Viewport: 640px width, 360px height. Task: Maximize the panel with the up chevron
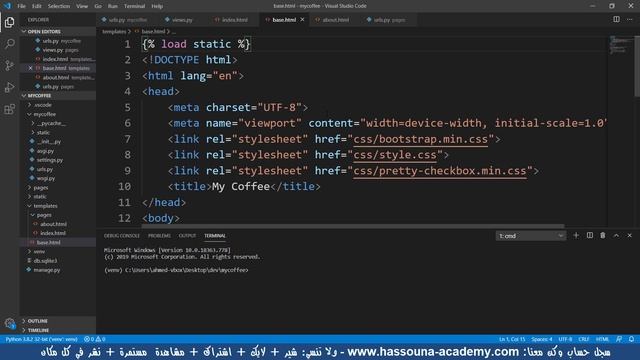[x=616, y=236]
